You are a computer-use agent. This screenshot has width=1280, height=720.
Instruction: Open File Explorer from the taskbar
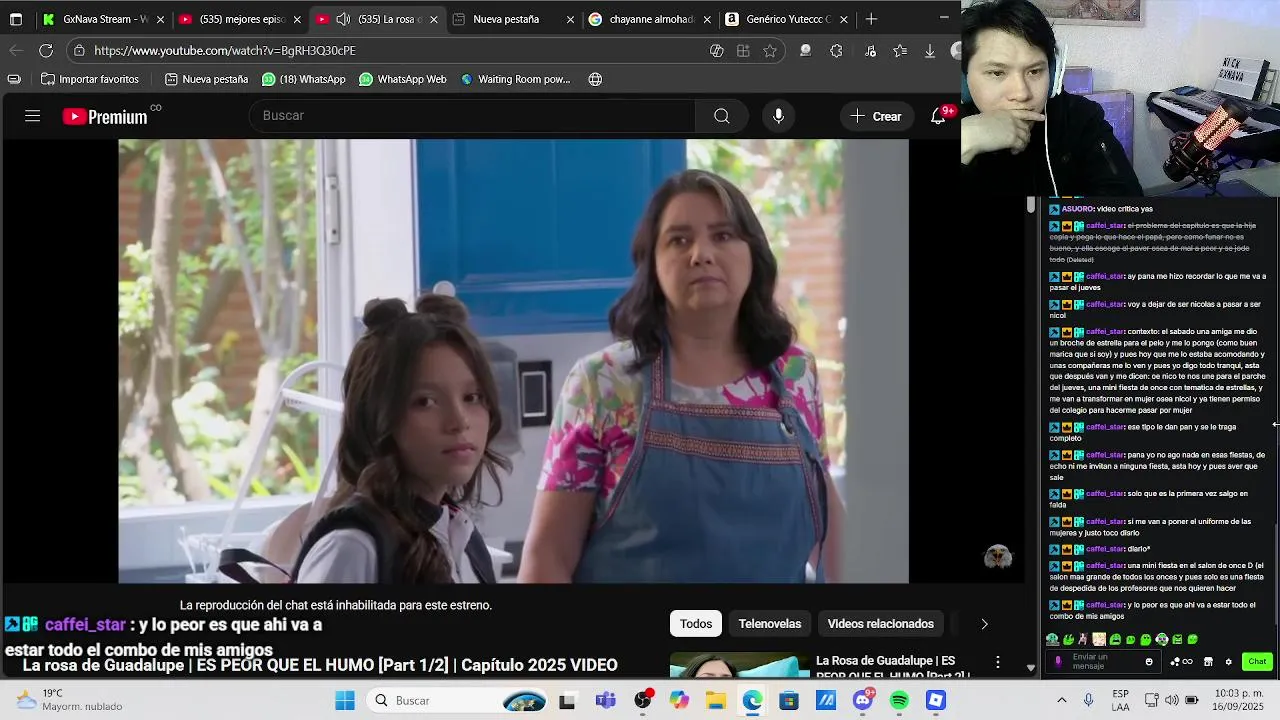coord(715,700)
